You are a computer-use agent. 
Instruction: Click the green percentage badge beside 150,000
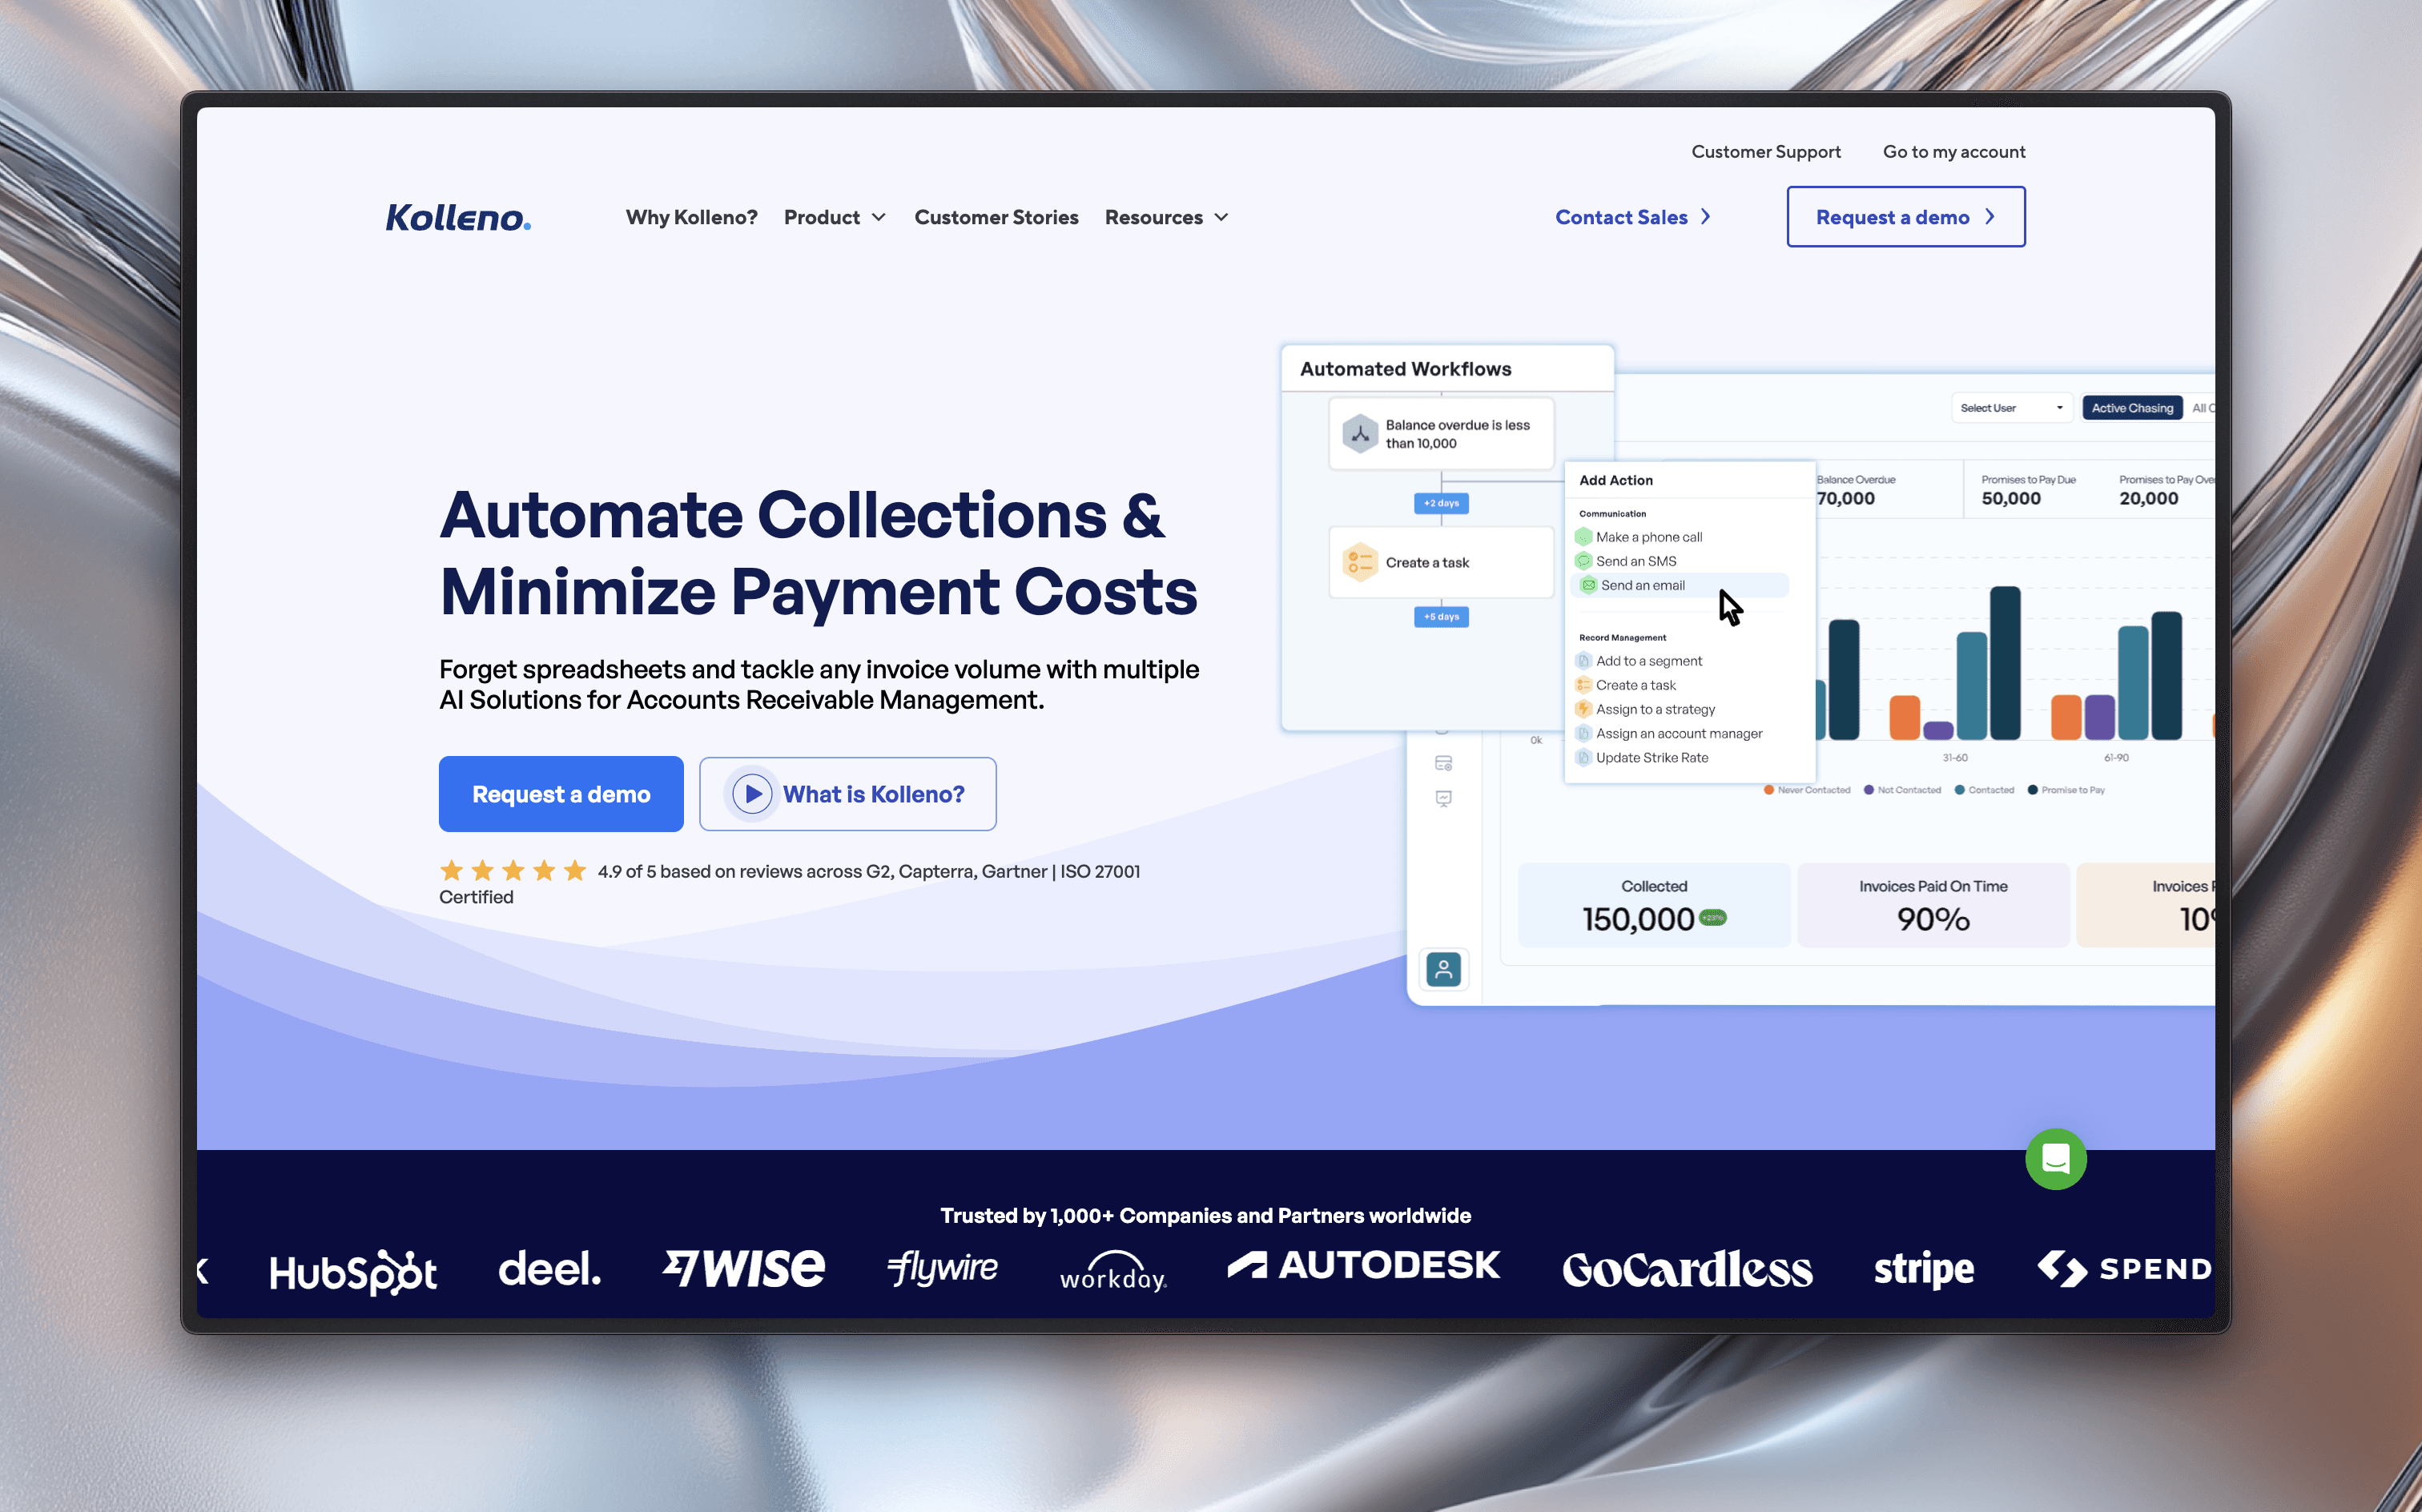pos(1713,917)
